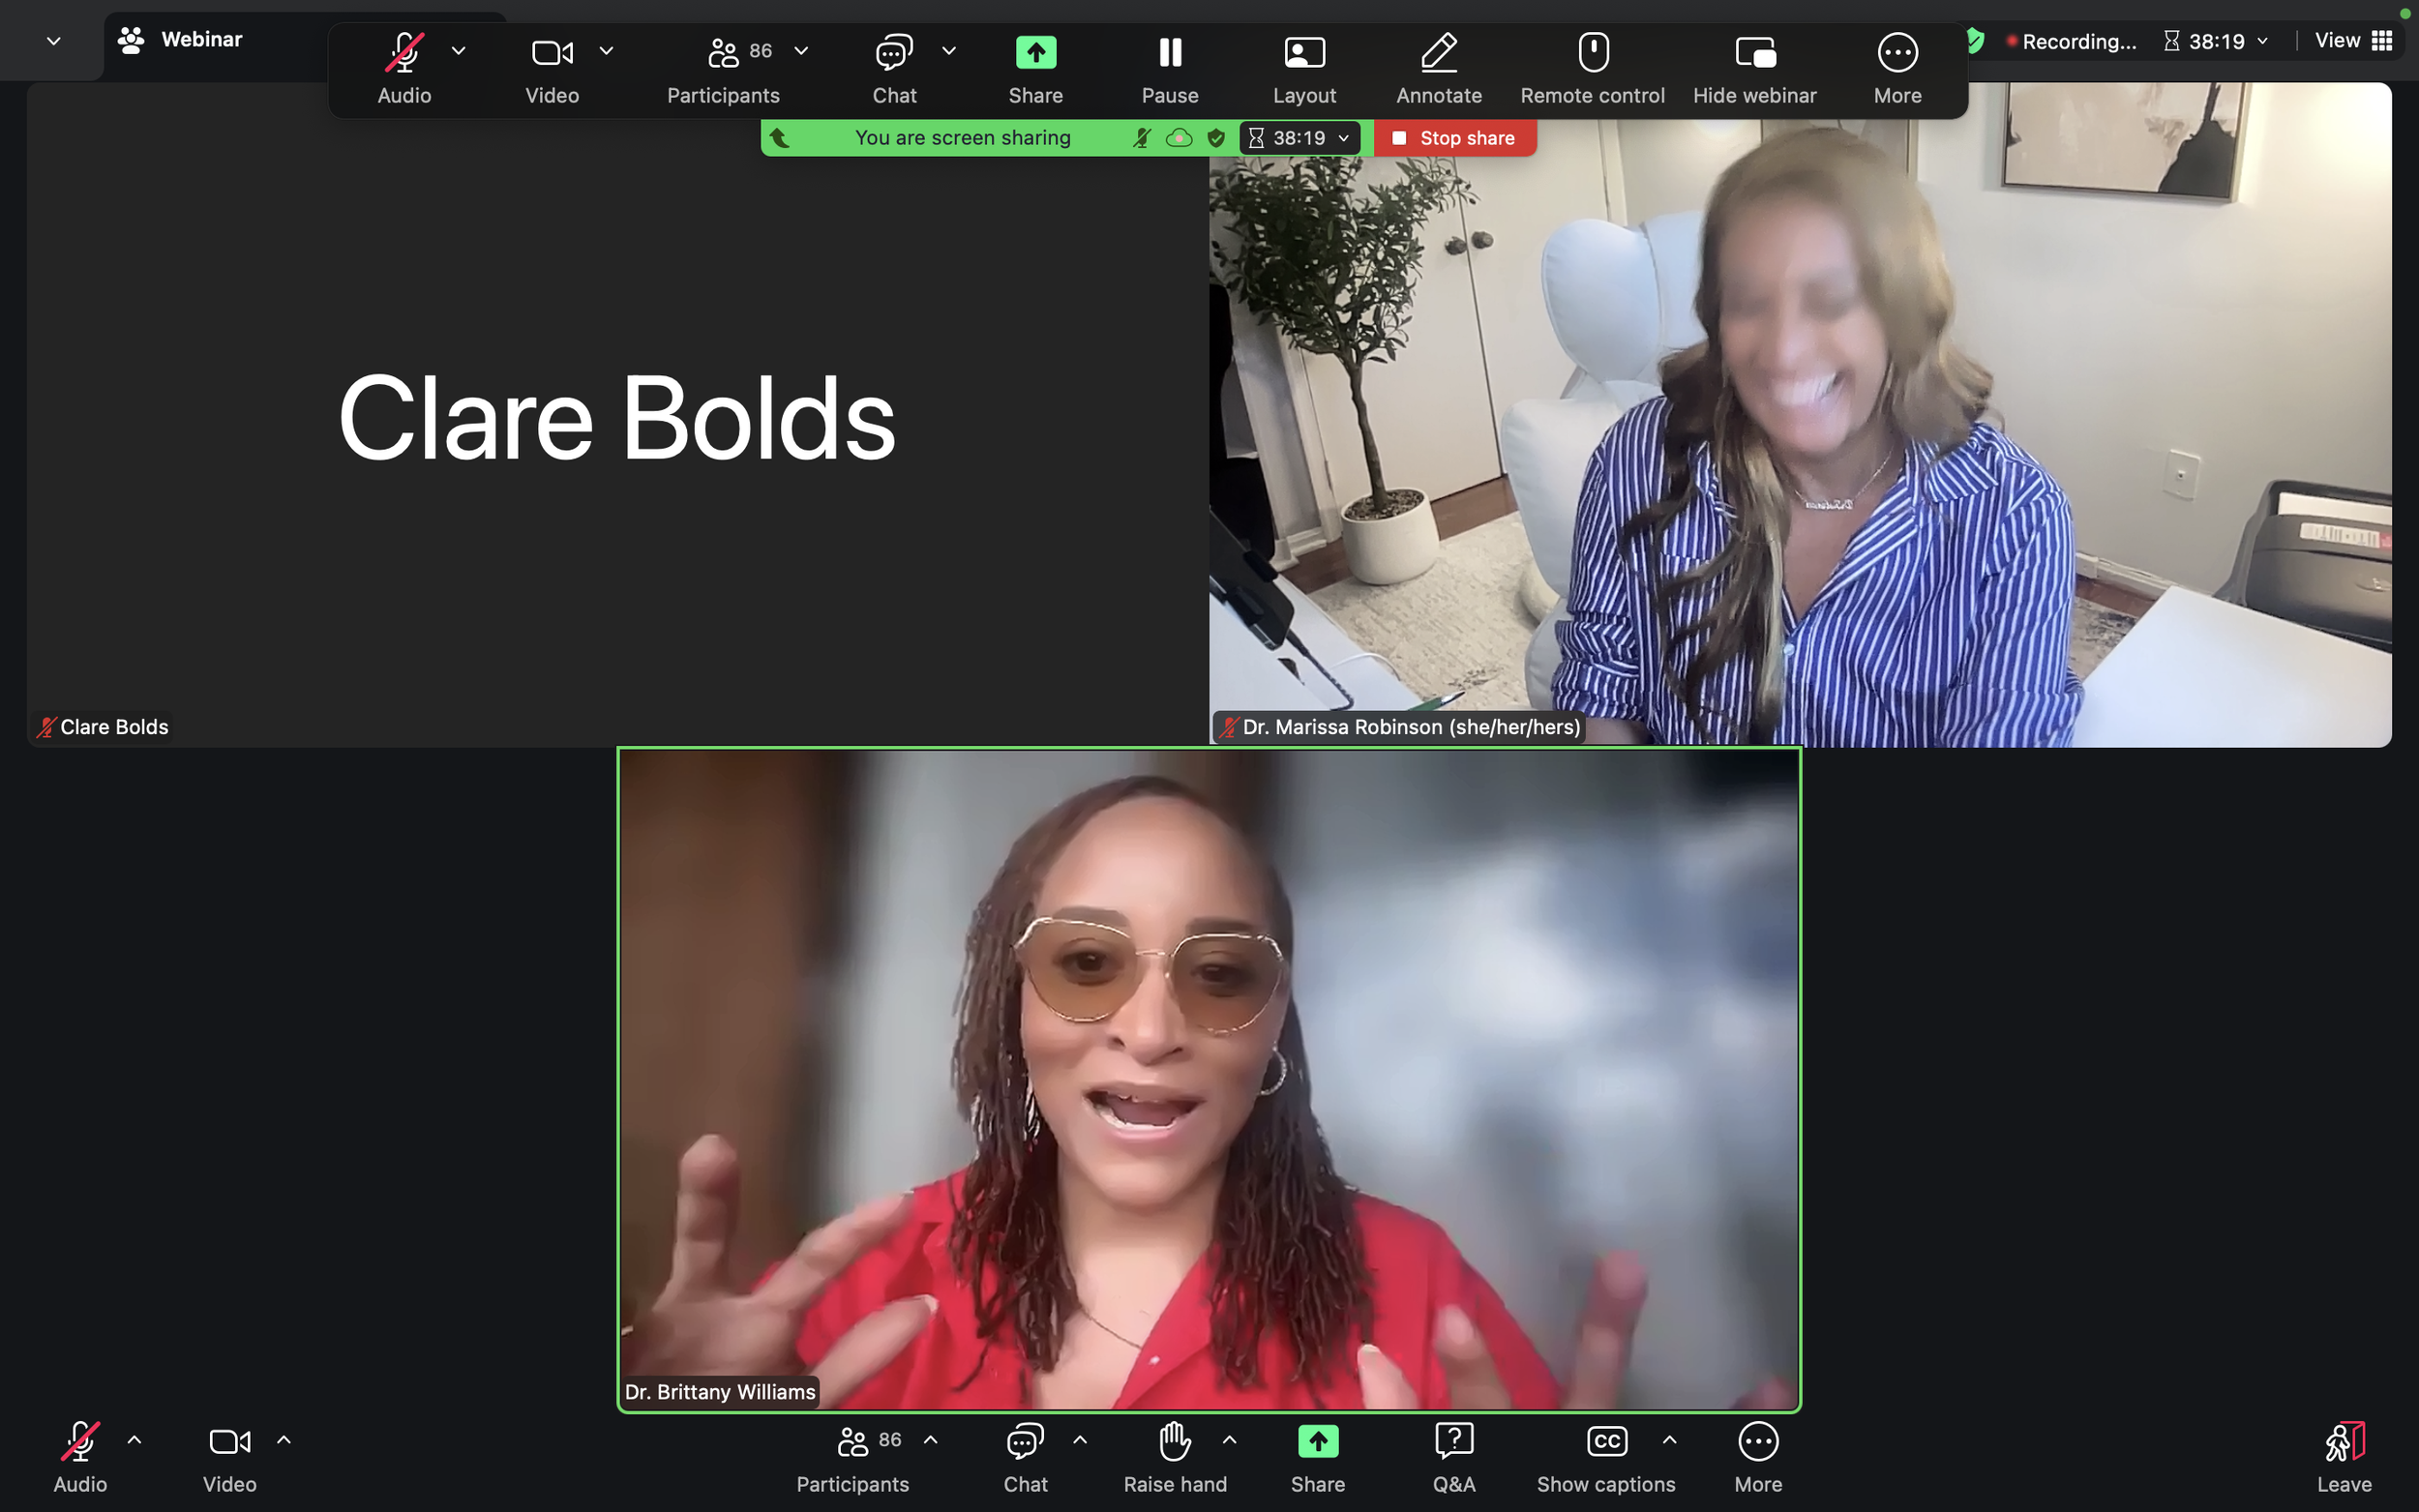Click the Annotate pencil icon
2419x1512 pixels.
[1438, 53]
